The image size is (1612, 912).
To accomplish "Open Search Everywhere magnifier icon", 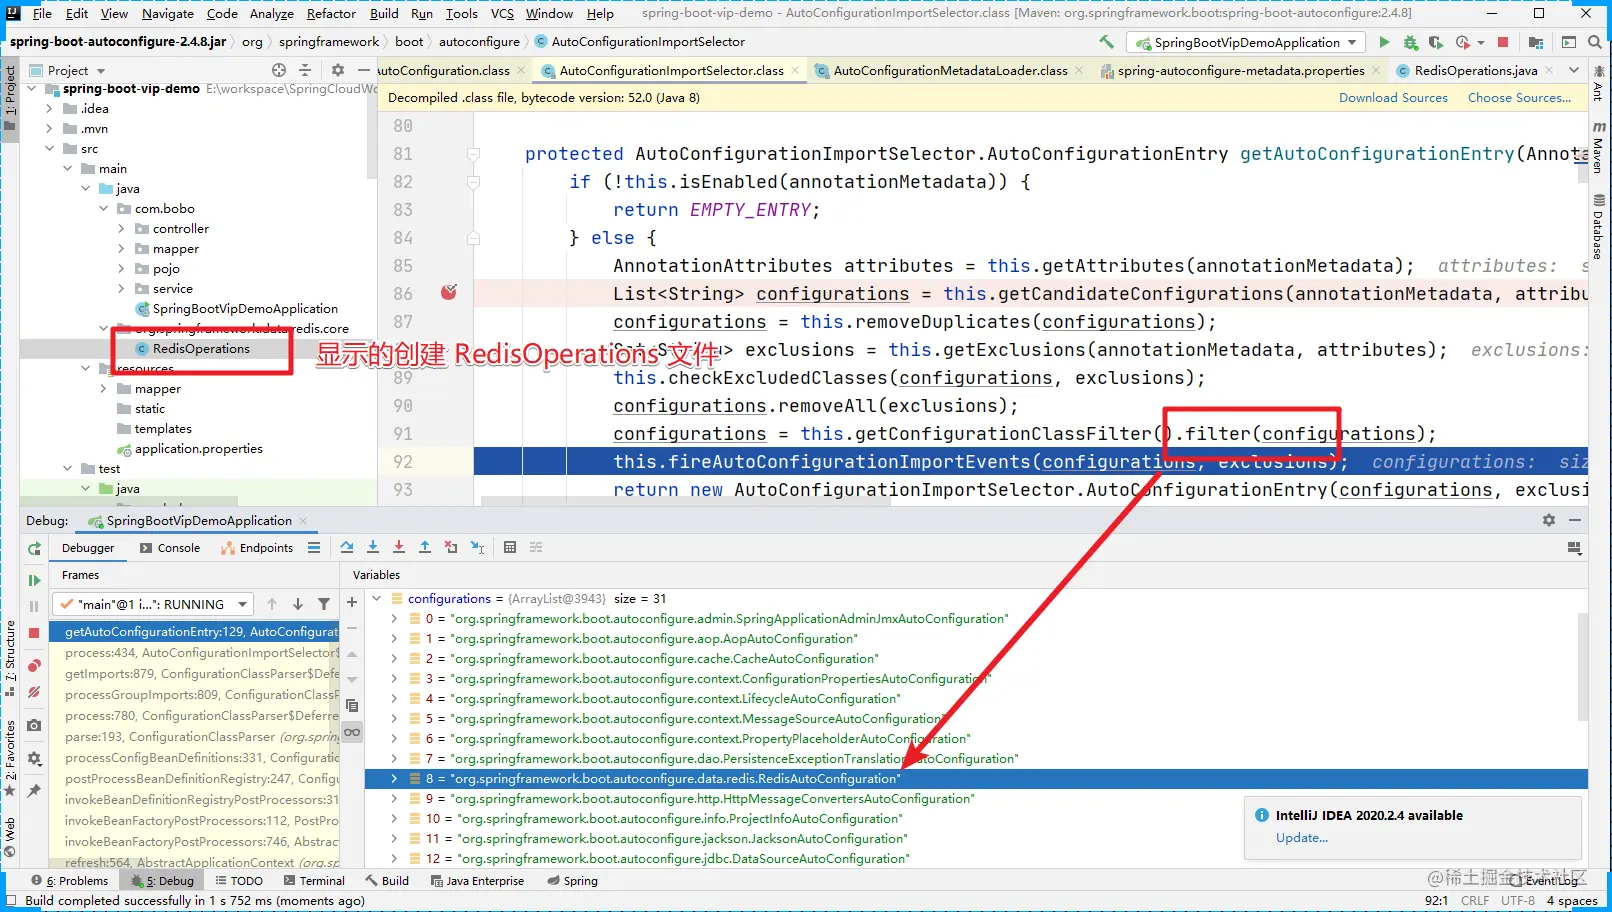I will (1595, 42).
